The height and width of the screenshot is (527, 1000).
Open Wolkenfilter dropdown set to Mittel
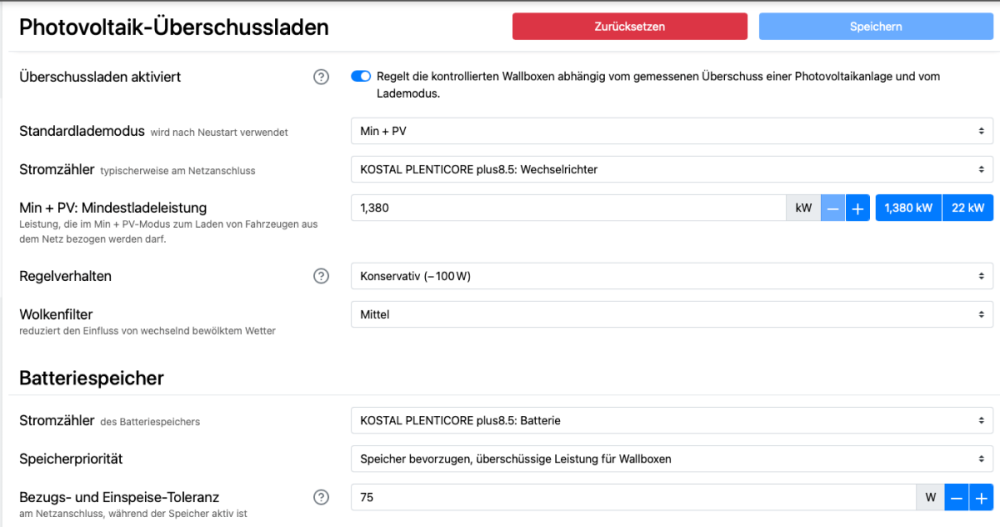click(672, 315)
